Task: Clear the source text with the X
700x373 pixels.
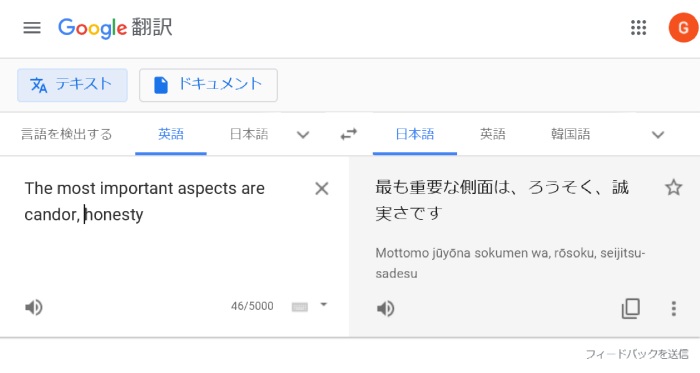Action: click(321, 189)
